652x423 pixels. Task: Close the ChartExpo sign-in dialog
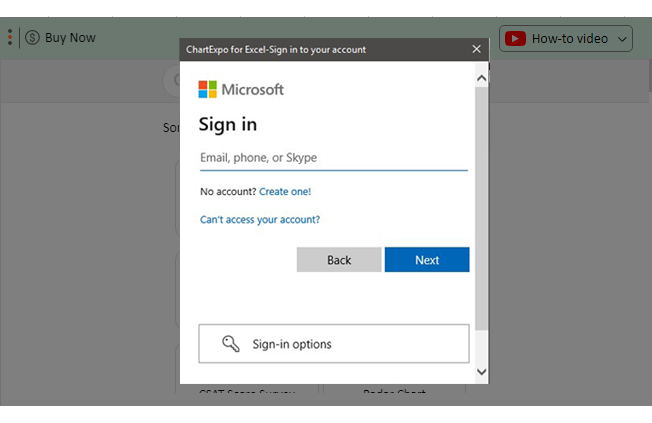[x=477, y=49]
